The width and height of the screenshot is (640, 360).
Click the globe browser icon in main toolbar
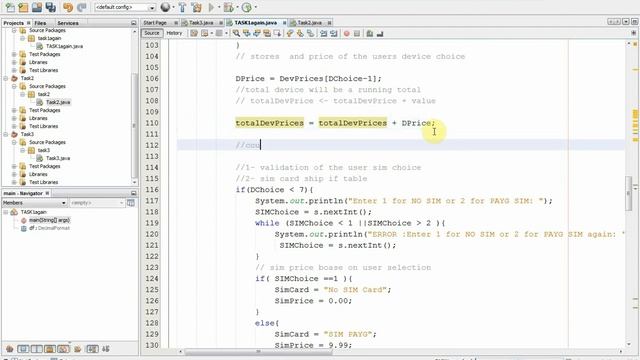click(165, 7)
